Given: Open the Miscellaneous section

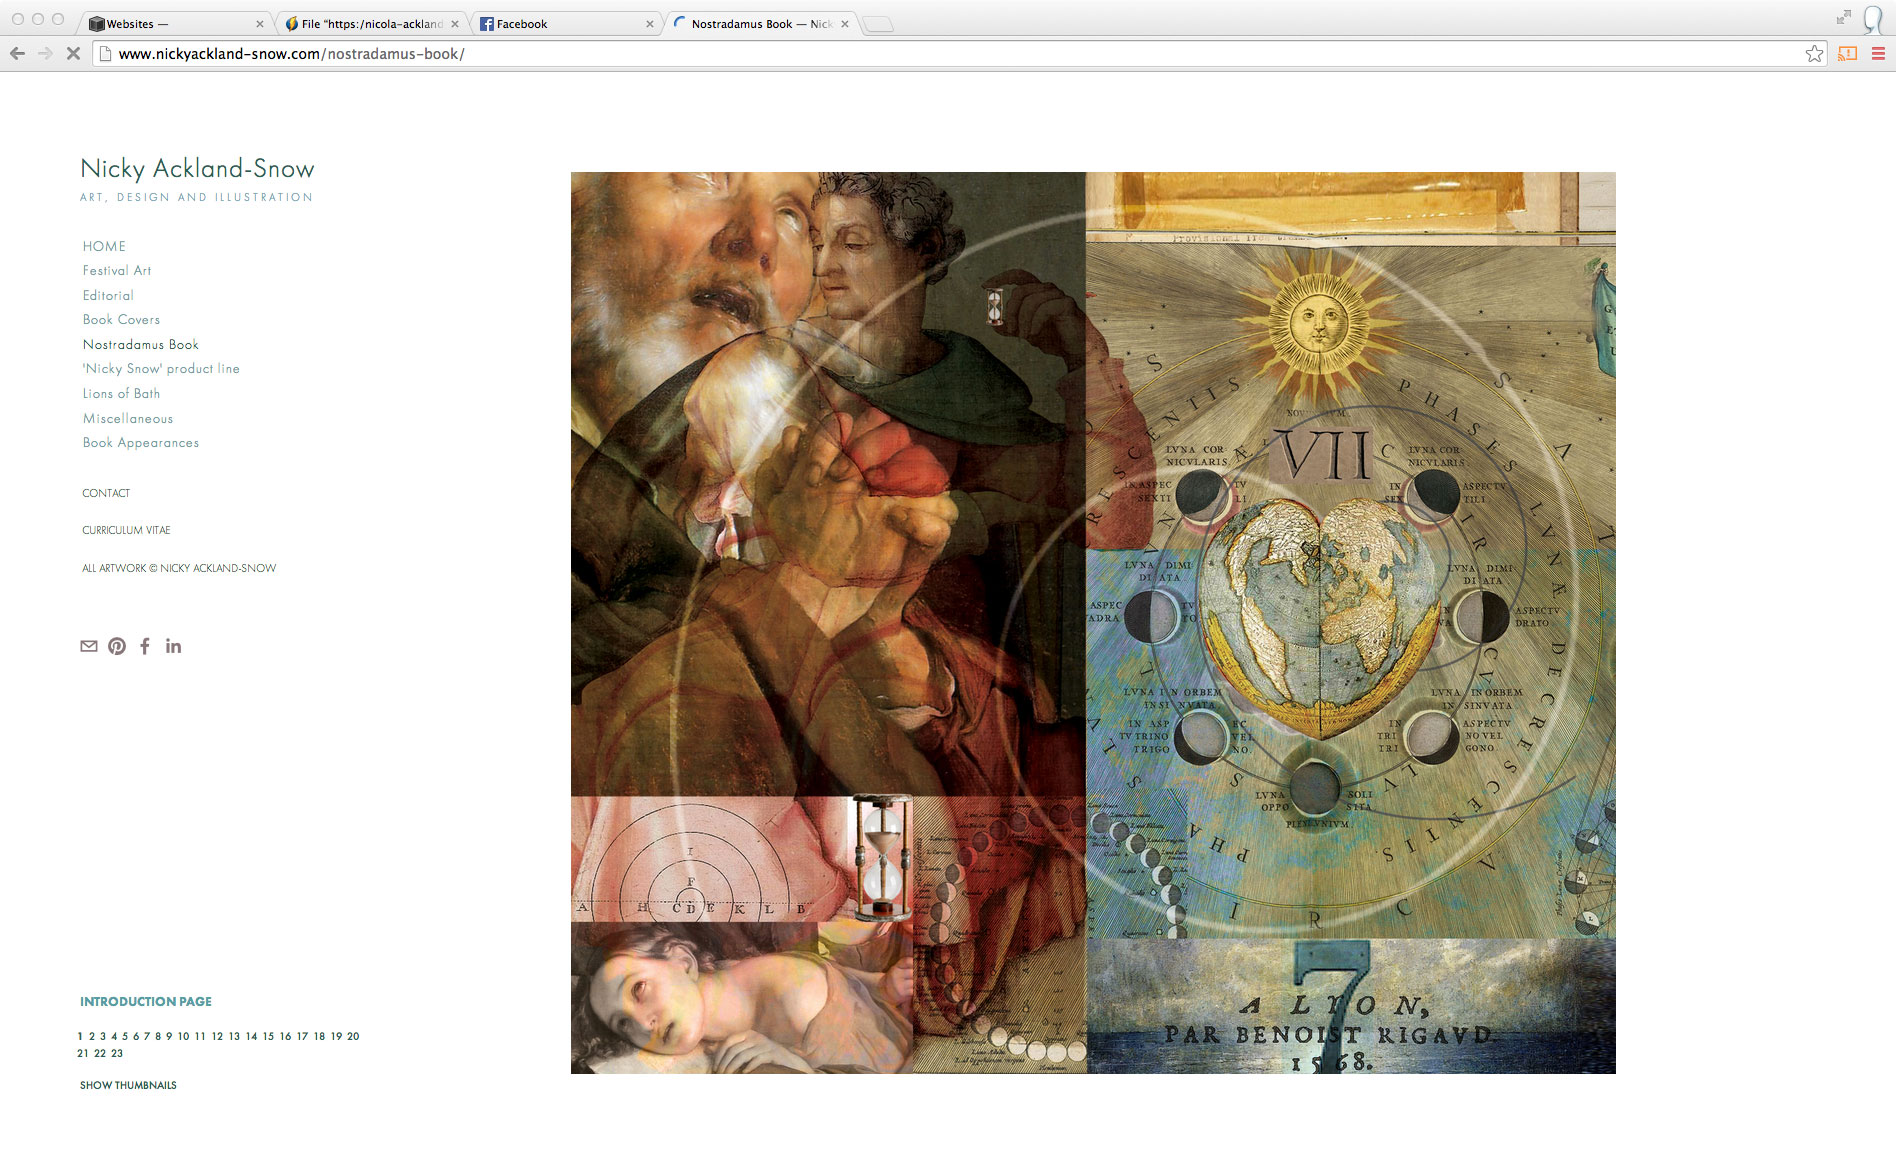Looking at the screenshot, I should [x=128, y=419].
